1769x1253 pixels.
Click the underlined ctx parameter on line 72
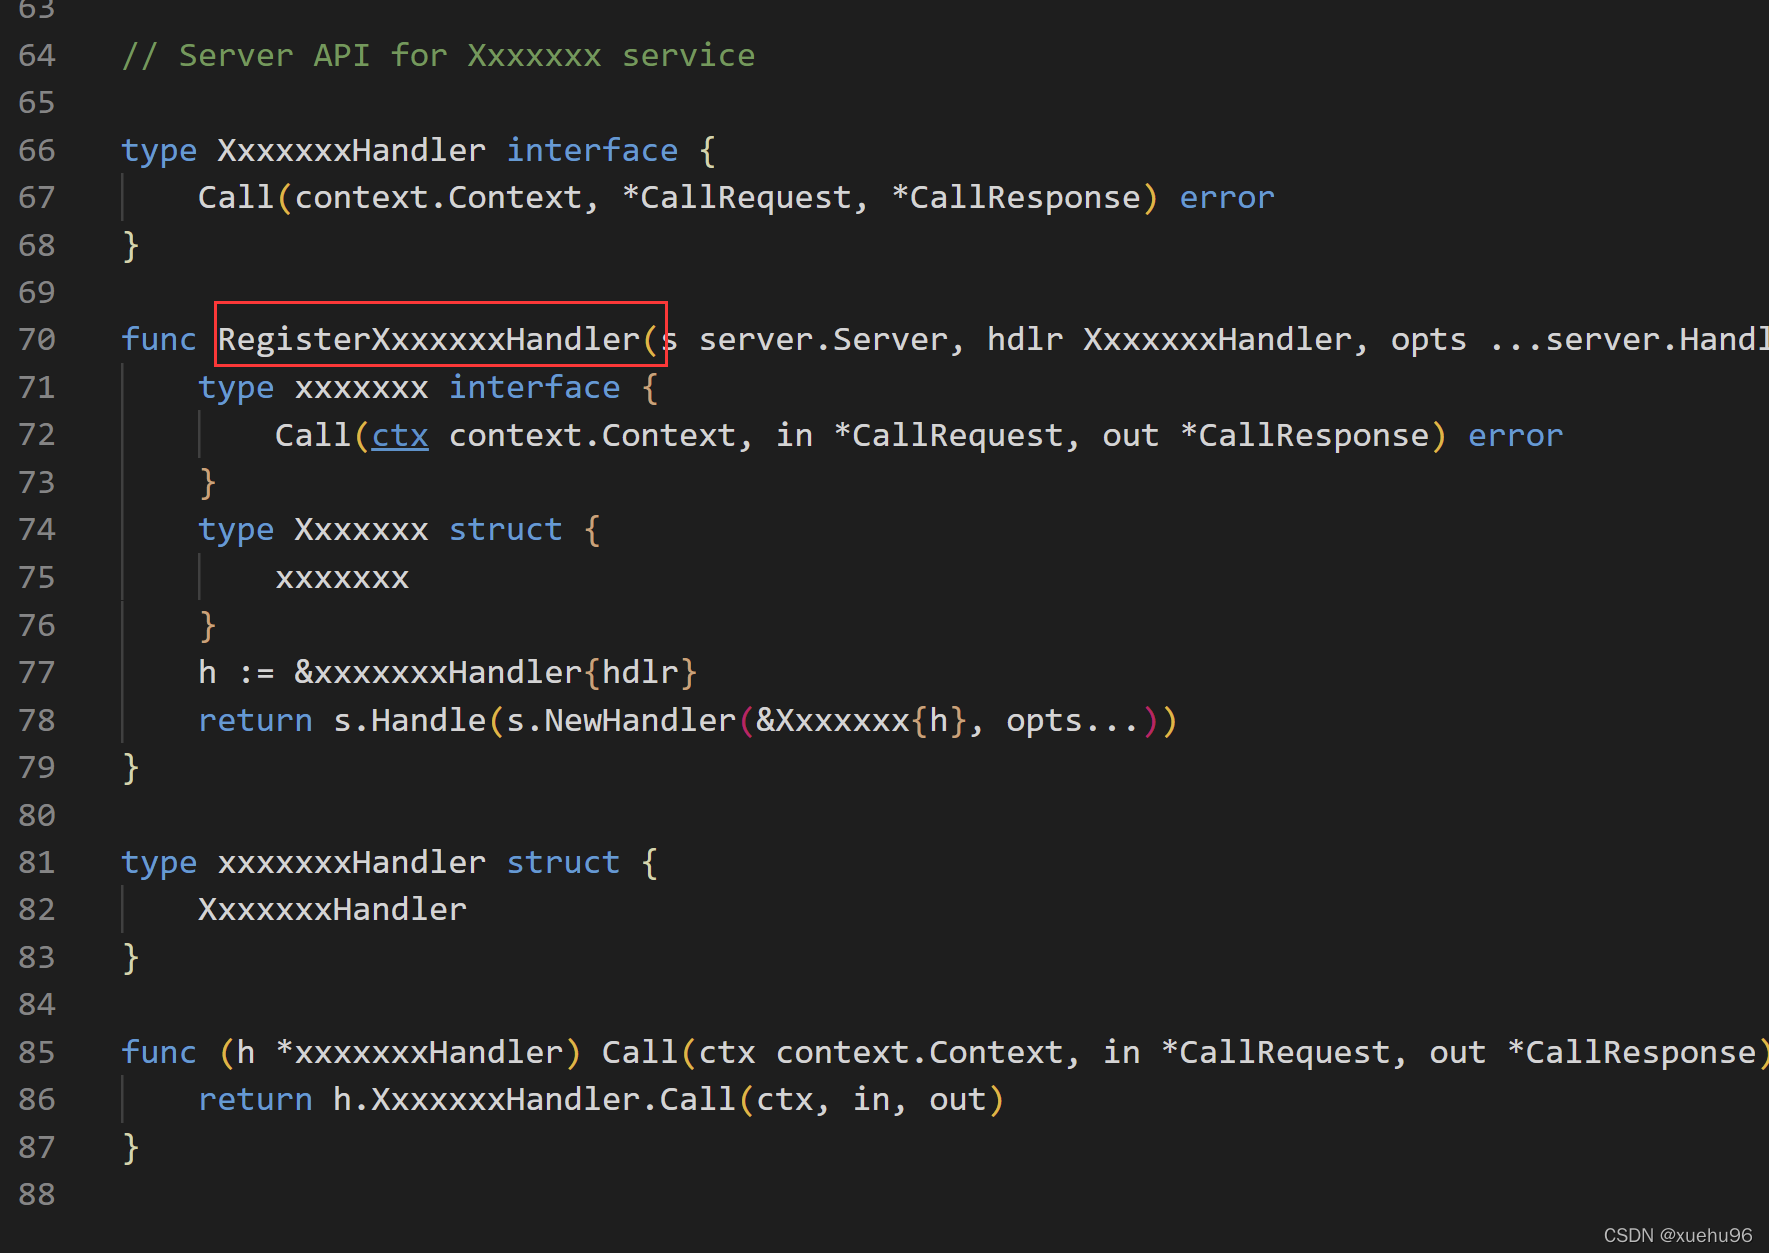(400, 435)
